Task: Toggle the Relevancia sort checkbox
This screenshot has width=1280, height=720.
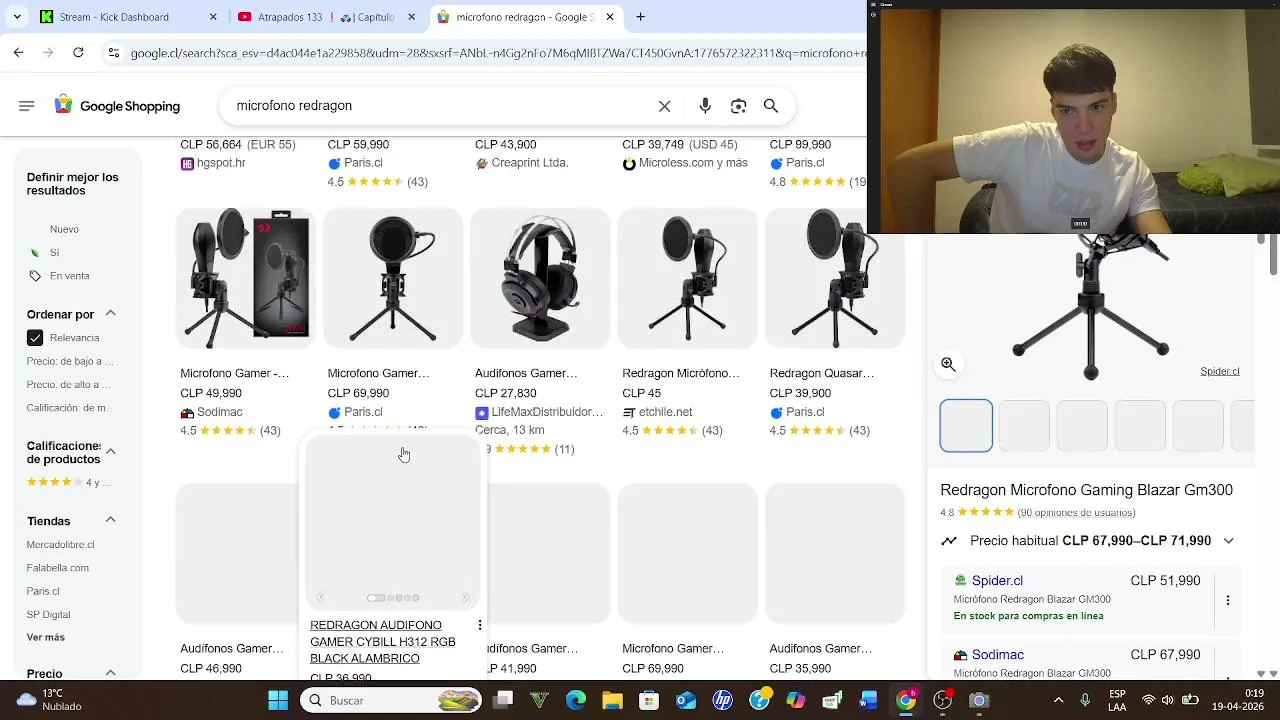Action: (35, 338)
